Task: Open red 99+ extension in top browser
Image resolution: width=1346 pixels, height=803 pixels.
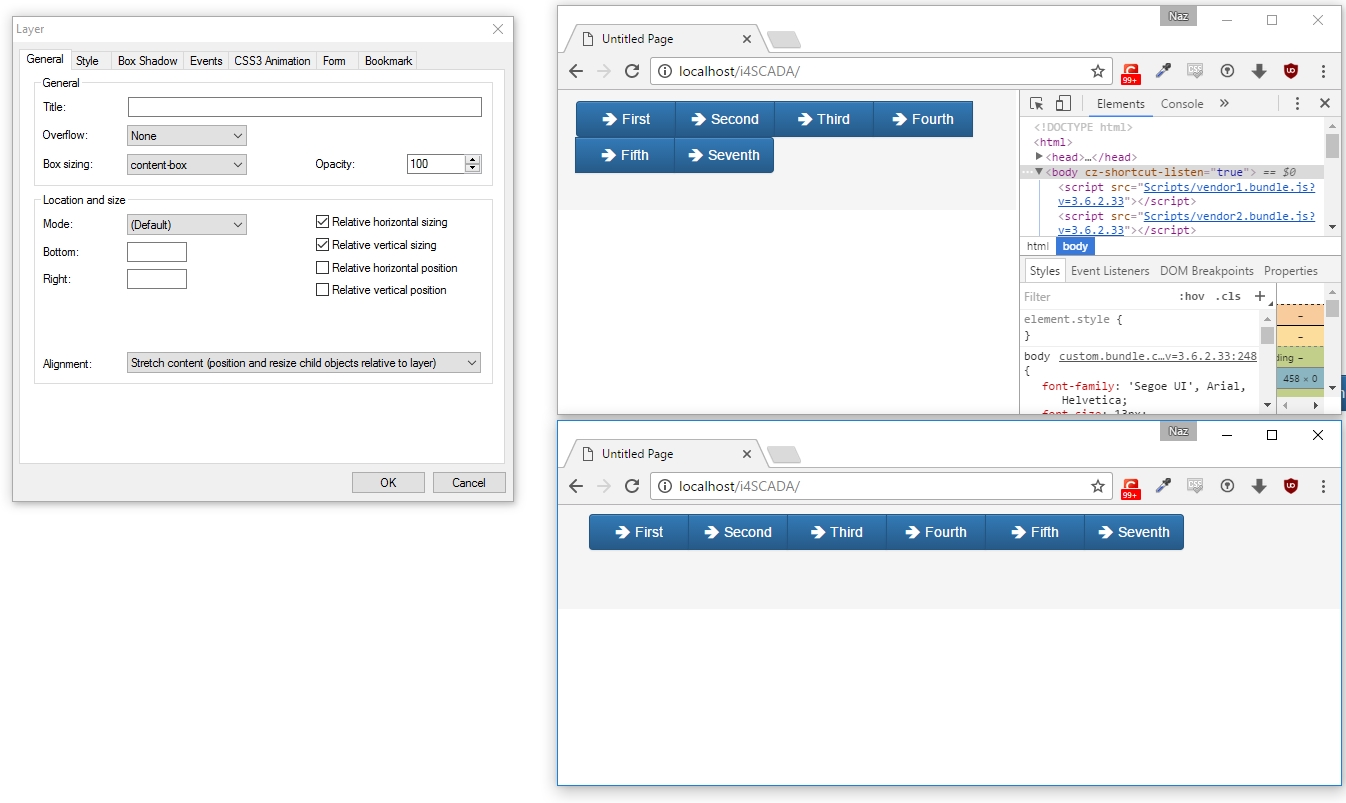Action: click(1131, 72)
